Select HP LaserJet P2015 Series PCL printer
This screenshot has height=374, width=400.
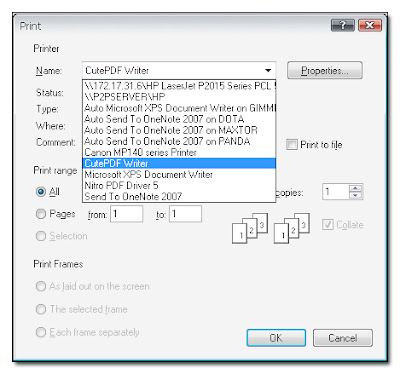click(x=179, y=86)
